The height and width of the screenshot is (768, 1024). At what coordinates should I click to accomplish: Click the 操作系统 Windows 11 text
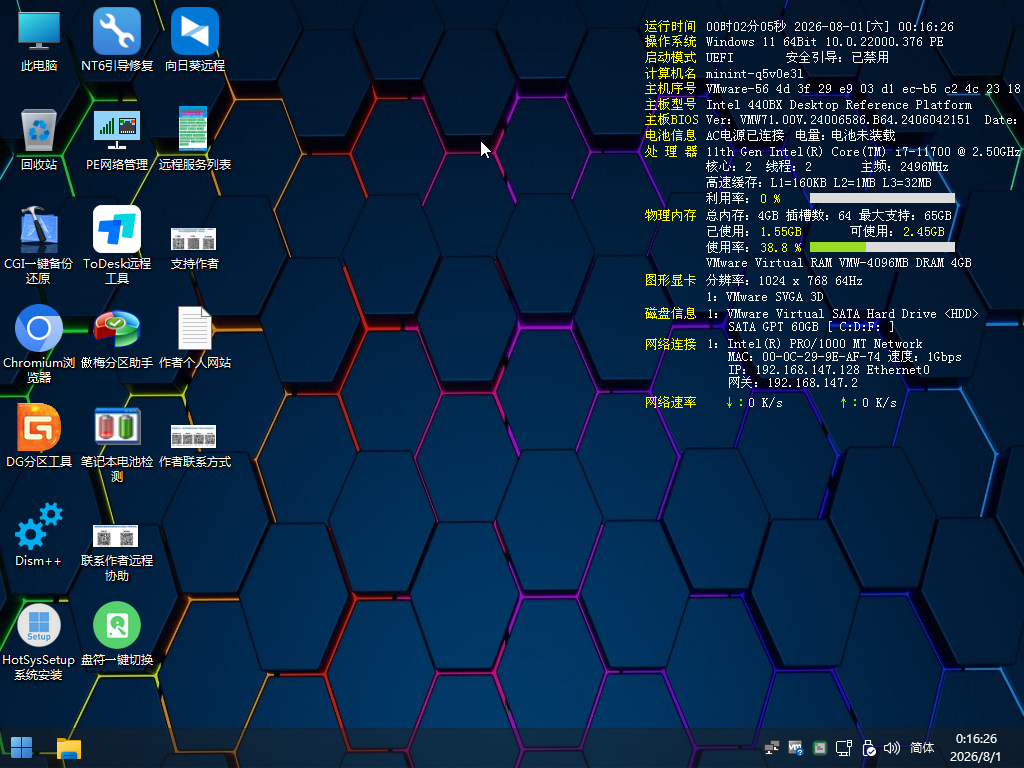click(824, 42)
